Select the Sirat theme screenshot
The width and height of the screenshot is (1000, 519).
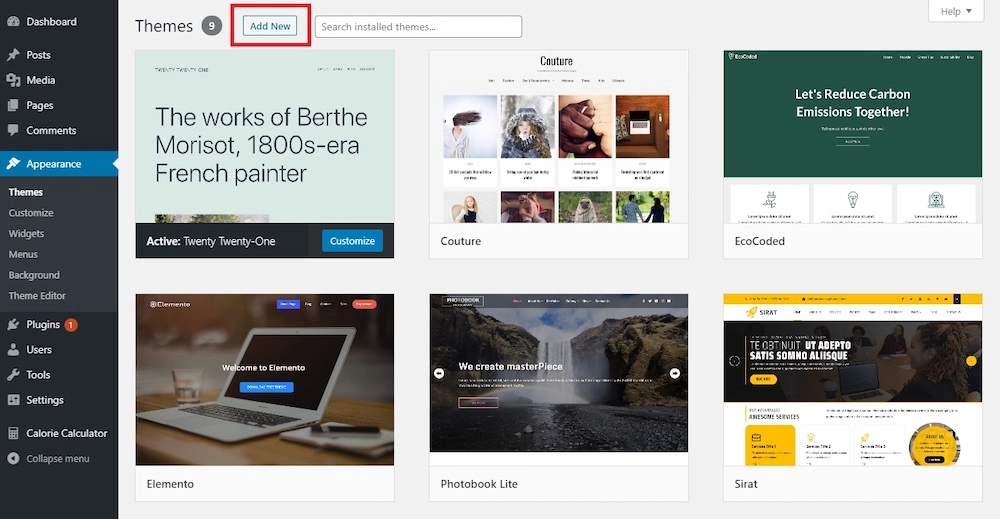coord(853,379)
